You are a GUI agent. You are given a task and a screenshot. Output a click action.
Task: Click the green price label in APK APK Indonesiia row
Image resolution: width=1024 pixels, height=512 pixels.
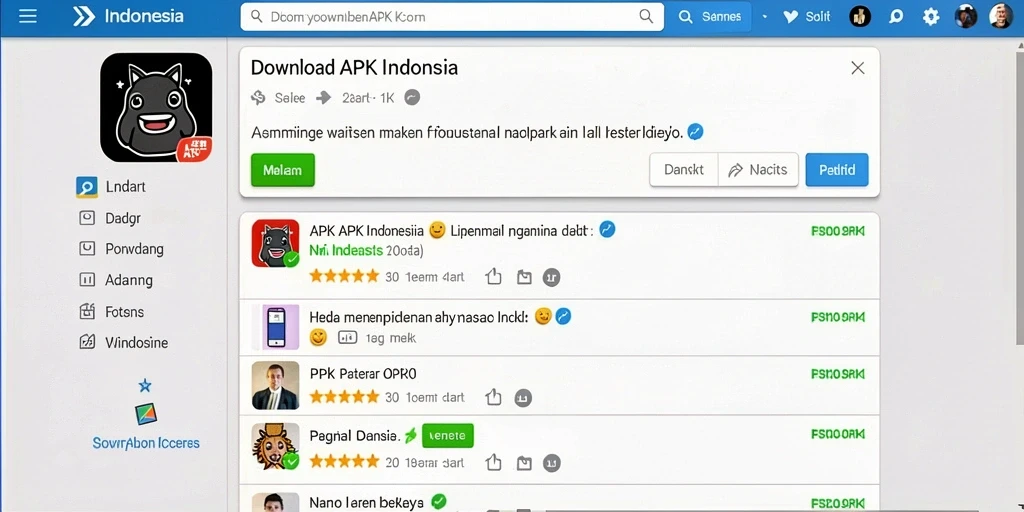coord(838,231)
